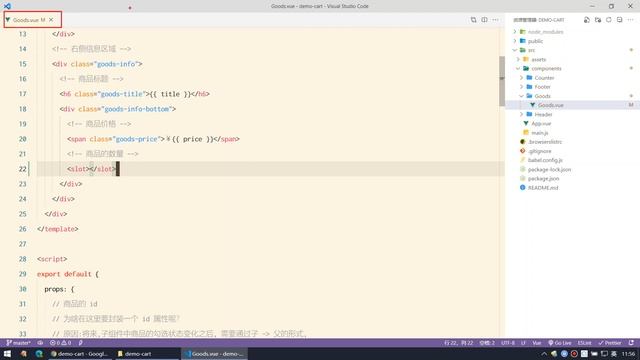Switch to the Goods.vue editor tab
The image size is (640, 360).
point(29,20)
